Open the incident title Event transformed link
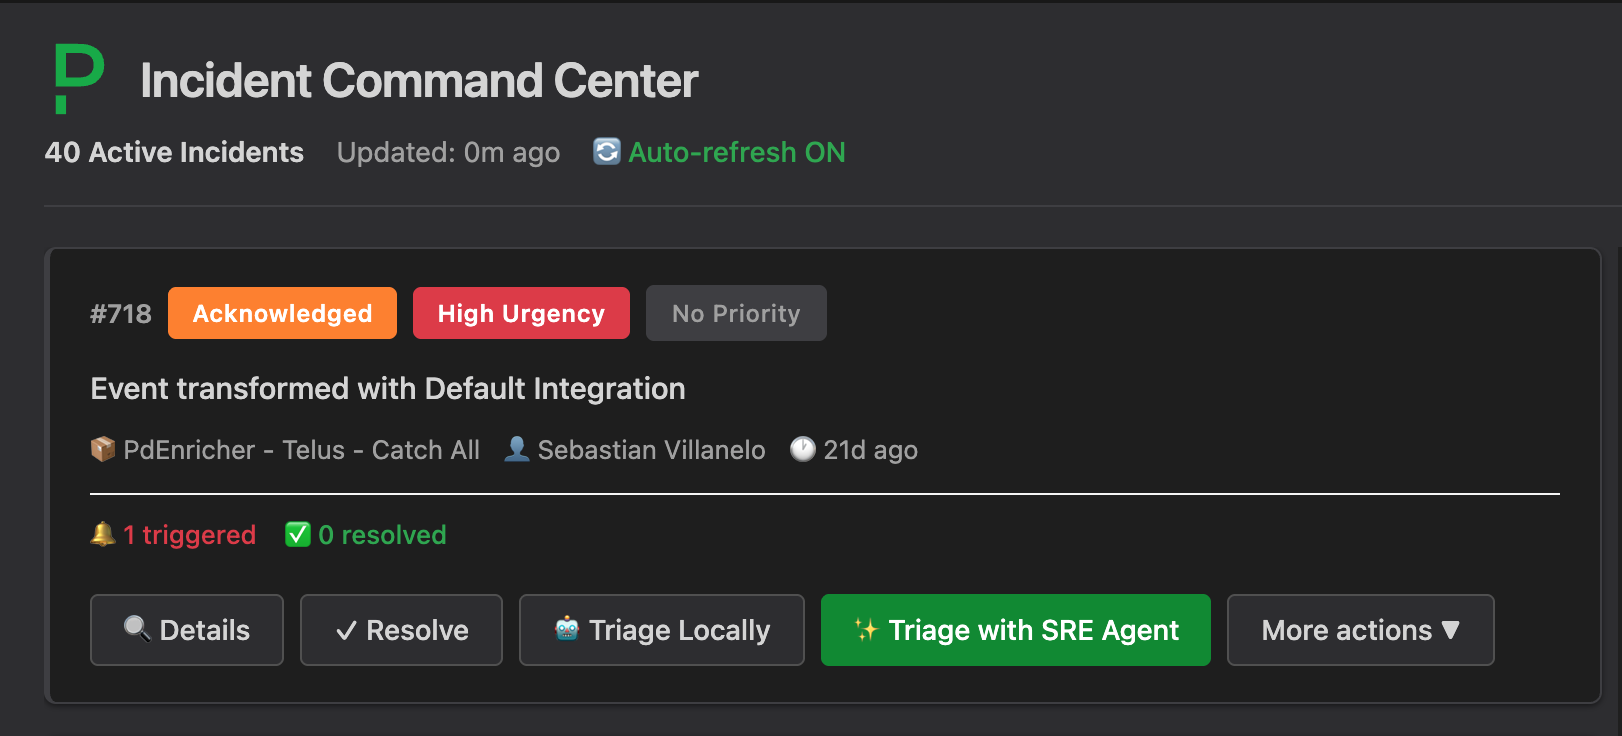 point(388,388)
